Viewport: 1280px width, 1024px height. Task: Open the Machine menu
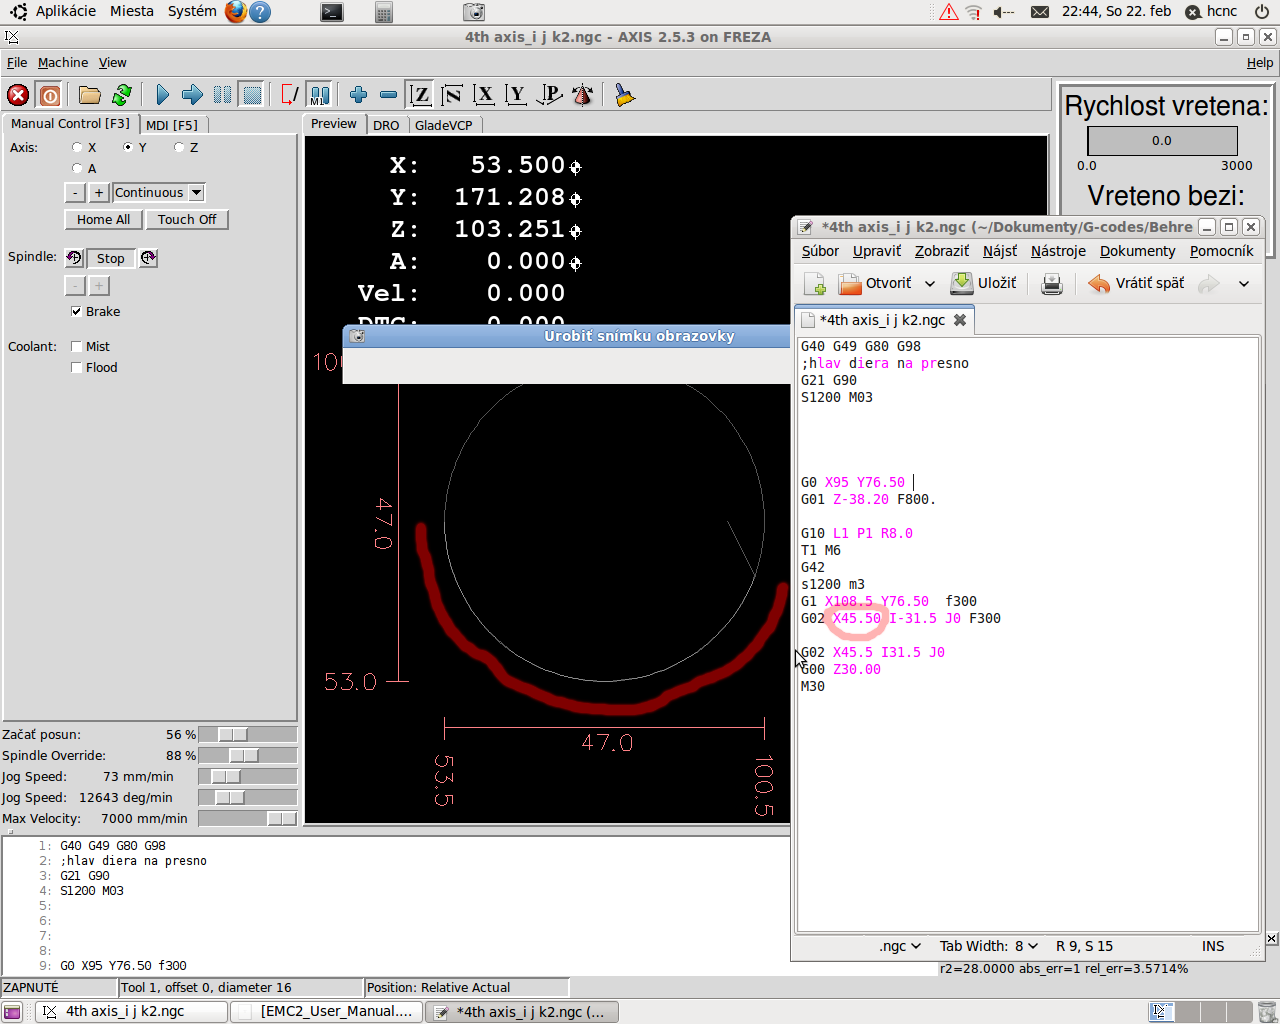pyautogui.click(x=62, y=62)
